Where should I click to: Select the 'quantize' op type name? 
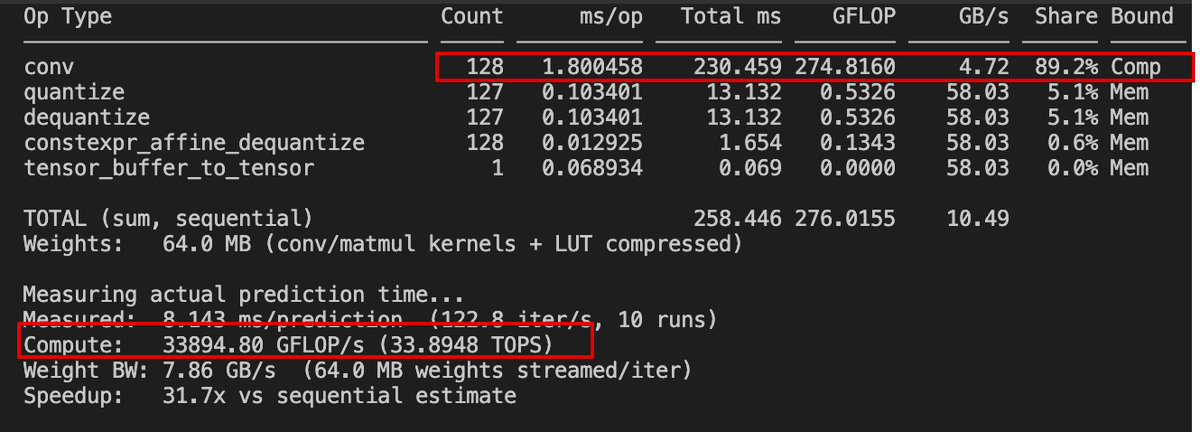pyautogui.click(x=74, y=93)
